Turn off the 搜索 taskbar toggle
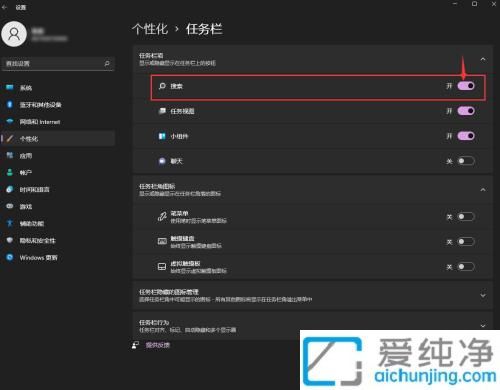 point(466,86)
